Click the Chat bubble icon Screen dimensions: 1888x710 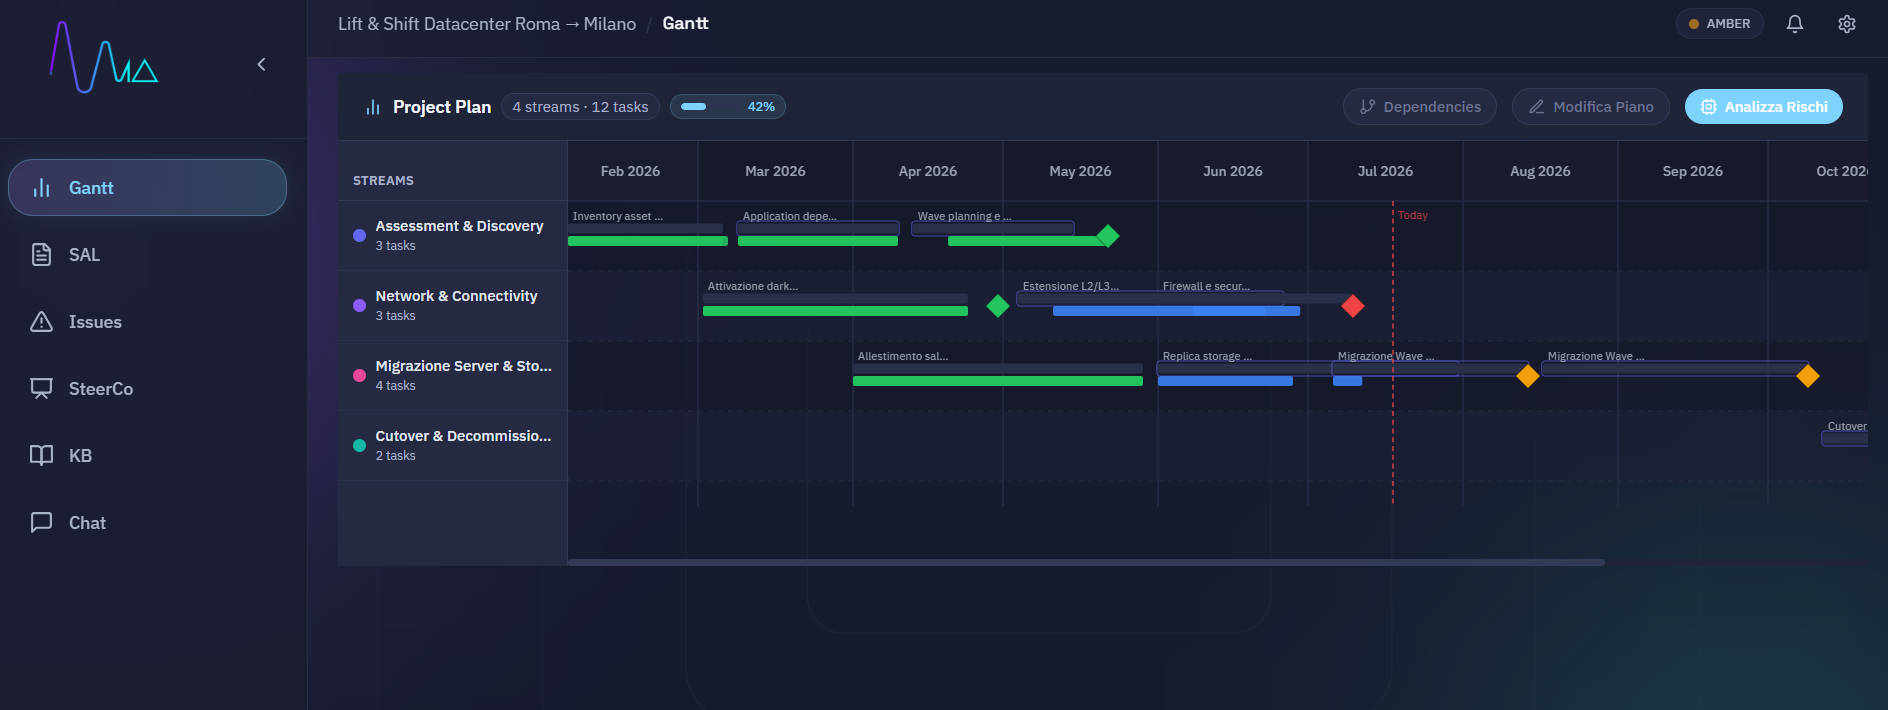[x=41, y=523]
